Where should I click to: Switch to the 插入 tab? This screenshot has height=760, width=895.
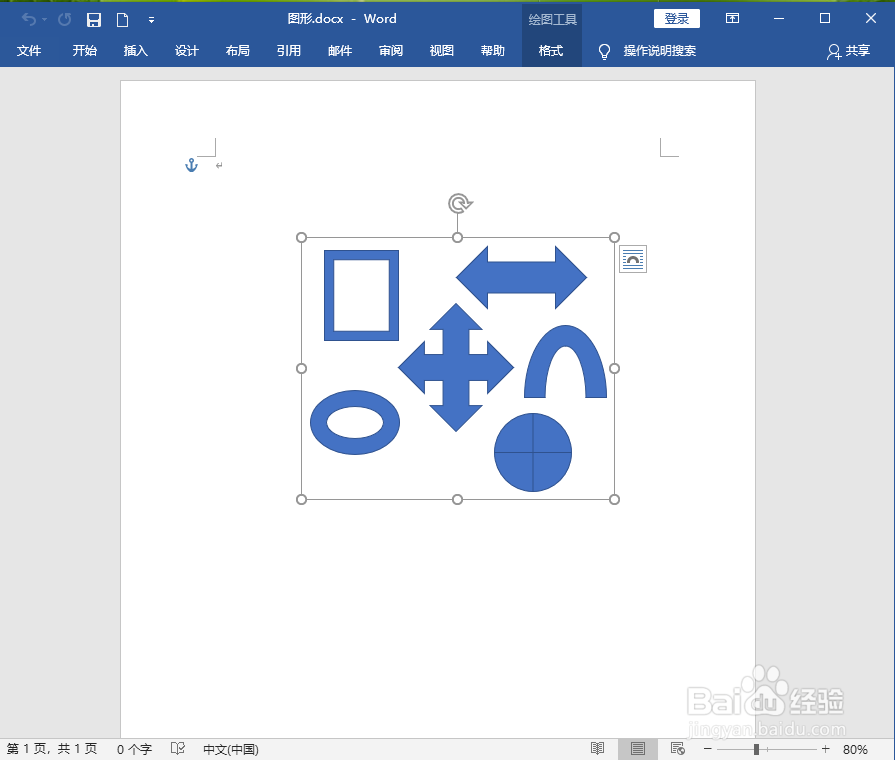(x=136, y=51)
